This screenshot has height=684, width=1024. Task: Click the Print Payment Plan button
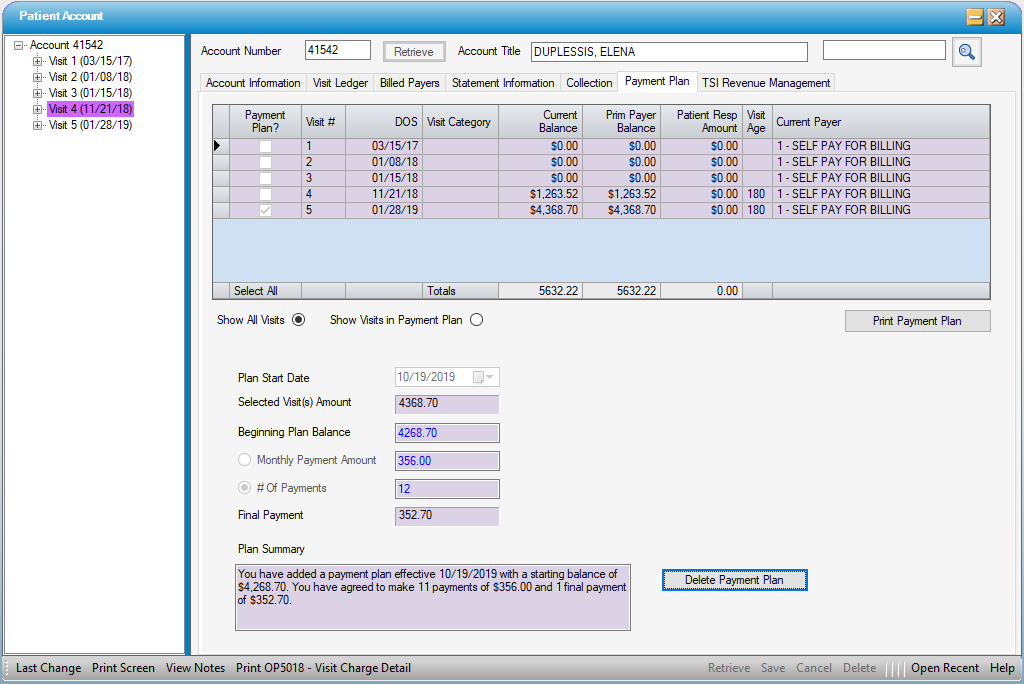tap(917, 321)
